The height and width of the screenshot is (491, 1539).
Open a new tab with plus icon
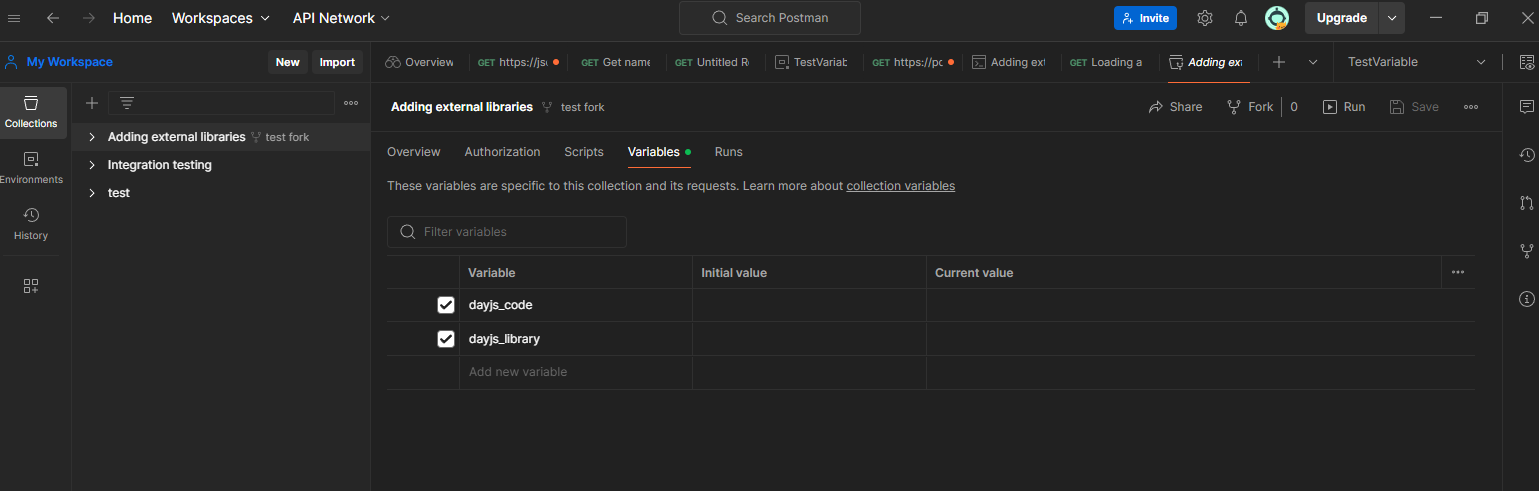click(x=1279, y=62)
